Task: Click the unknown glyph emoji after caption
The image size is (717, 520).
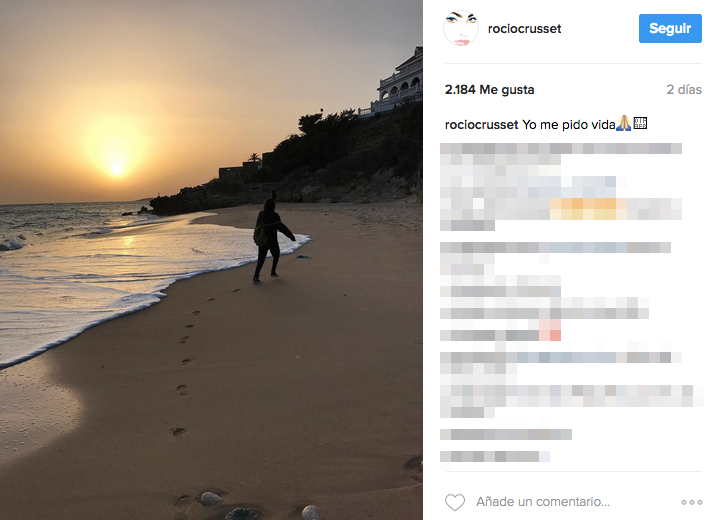Action: pos(640,123)
